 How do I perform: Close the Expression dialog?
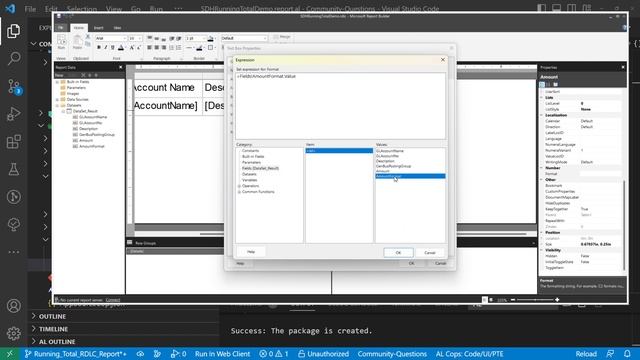point(443,60)
